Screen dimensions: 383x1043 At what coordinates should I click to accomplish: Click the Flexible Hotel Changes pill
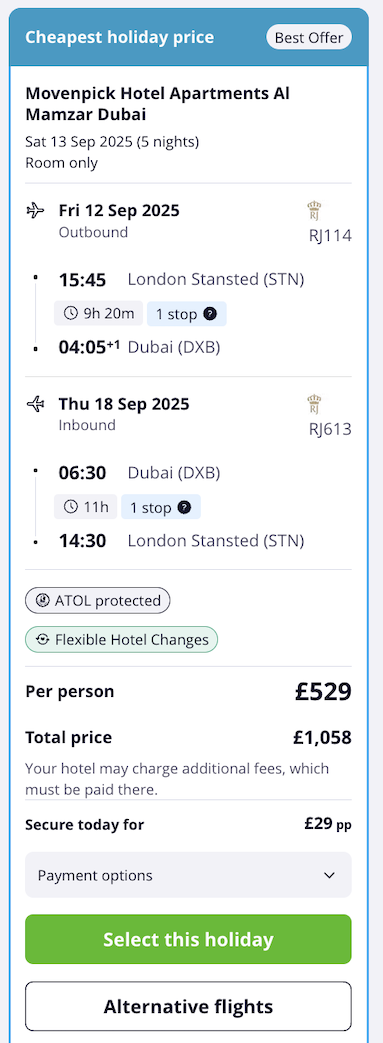122,640
